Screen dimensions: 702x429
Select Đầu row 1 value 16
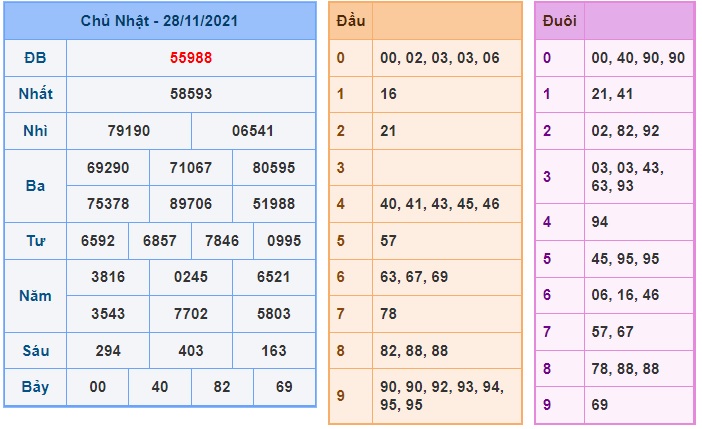click(x=388, y=94)
